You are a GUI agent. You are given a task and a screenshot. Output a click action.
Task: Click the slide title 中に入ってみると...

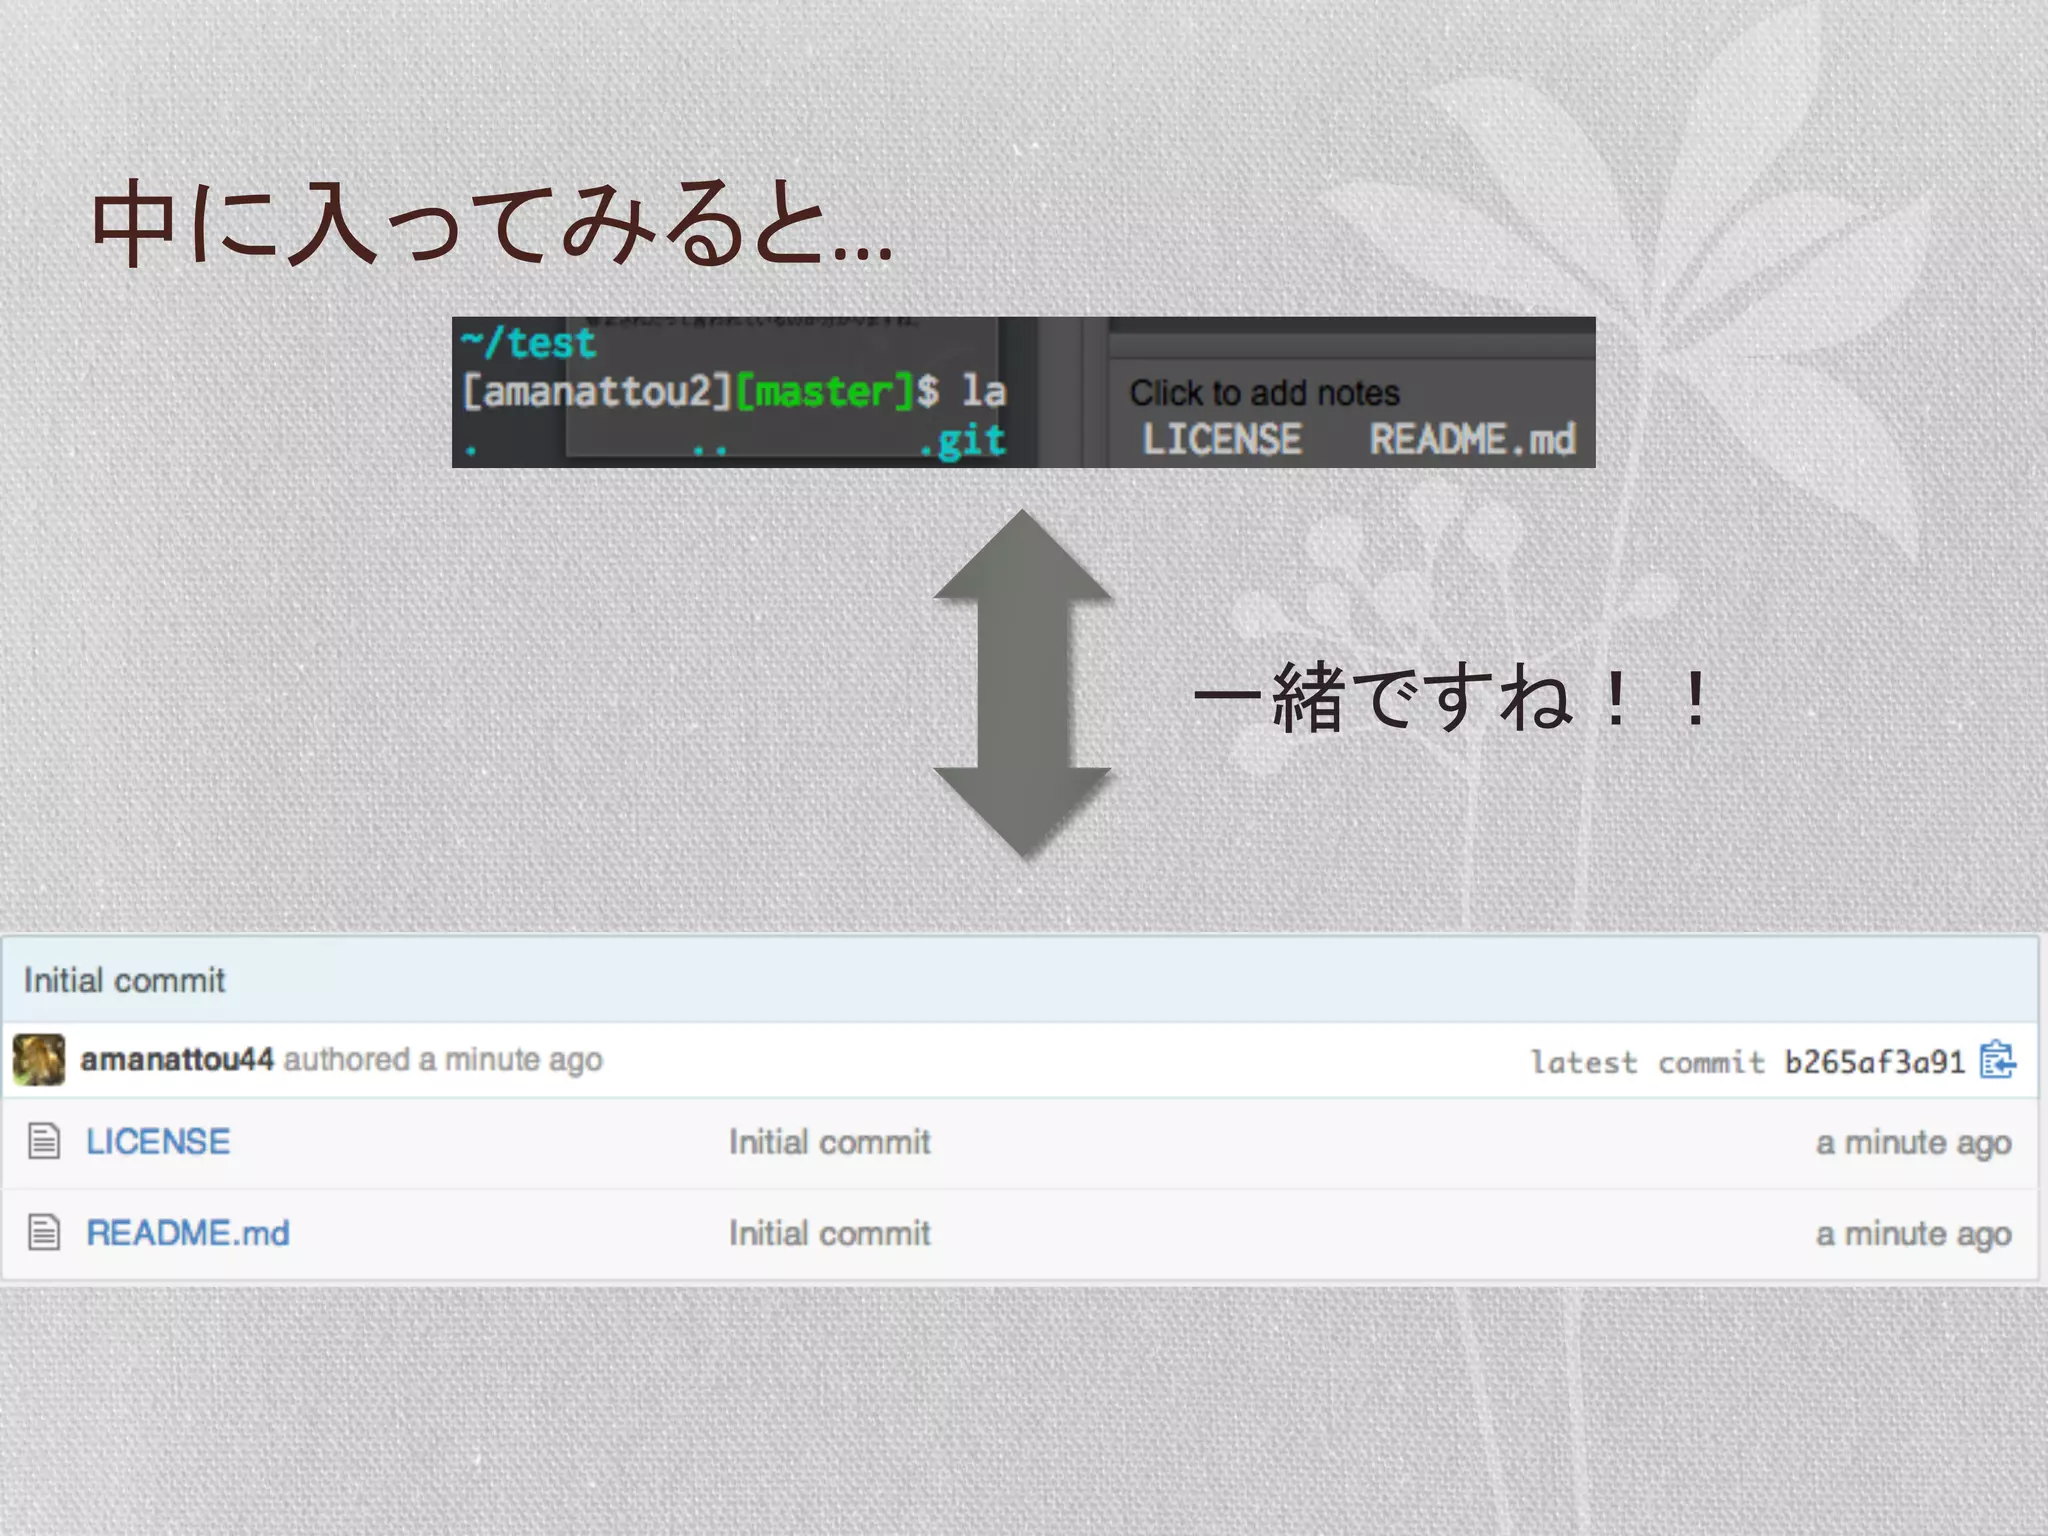pos(492,222)
